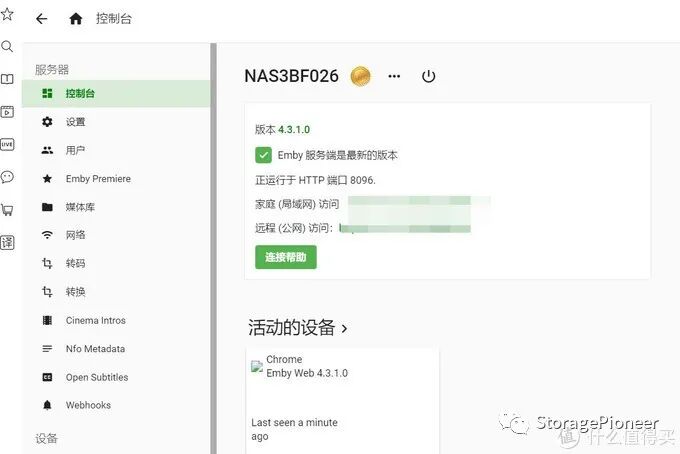Select 控制台 in the server menu
Image resolution: width=680 pixels, height=454 pixels.
116,93
